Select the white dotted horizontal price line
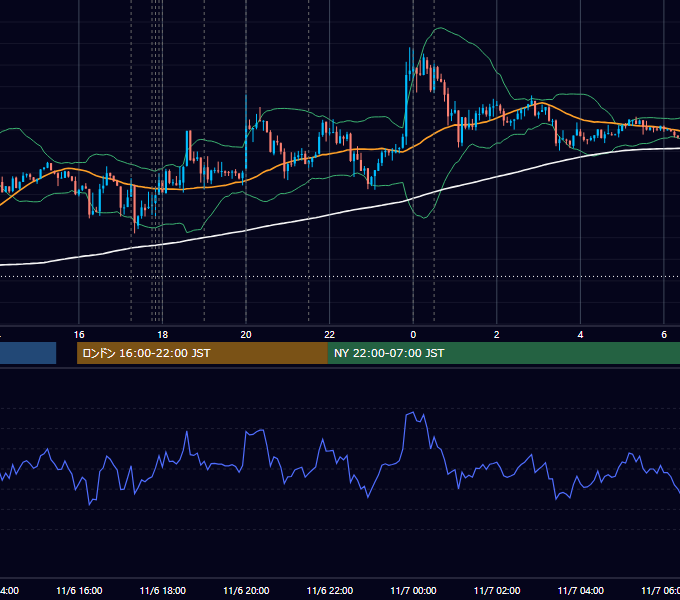This screenshot has width=680, height=600. tap(340, 276)
